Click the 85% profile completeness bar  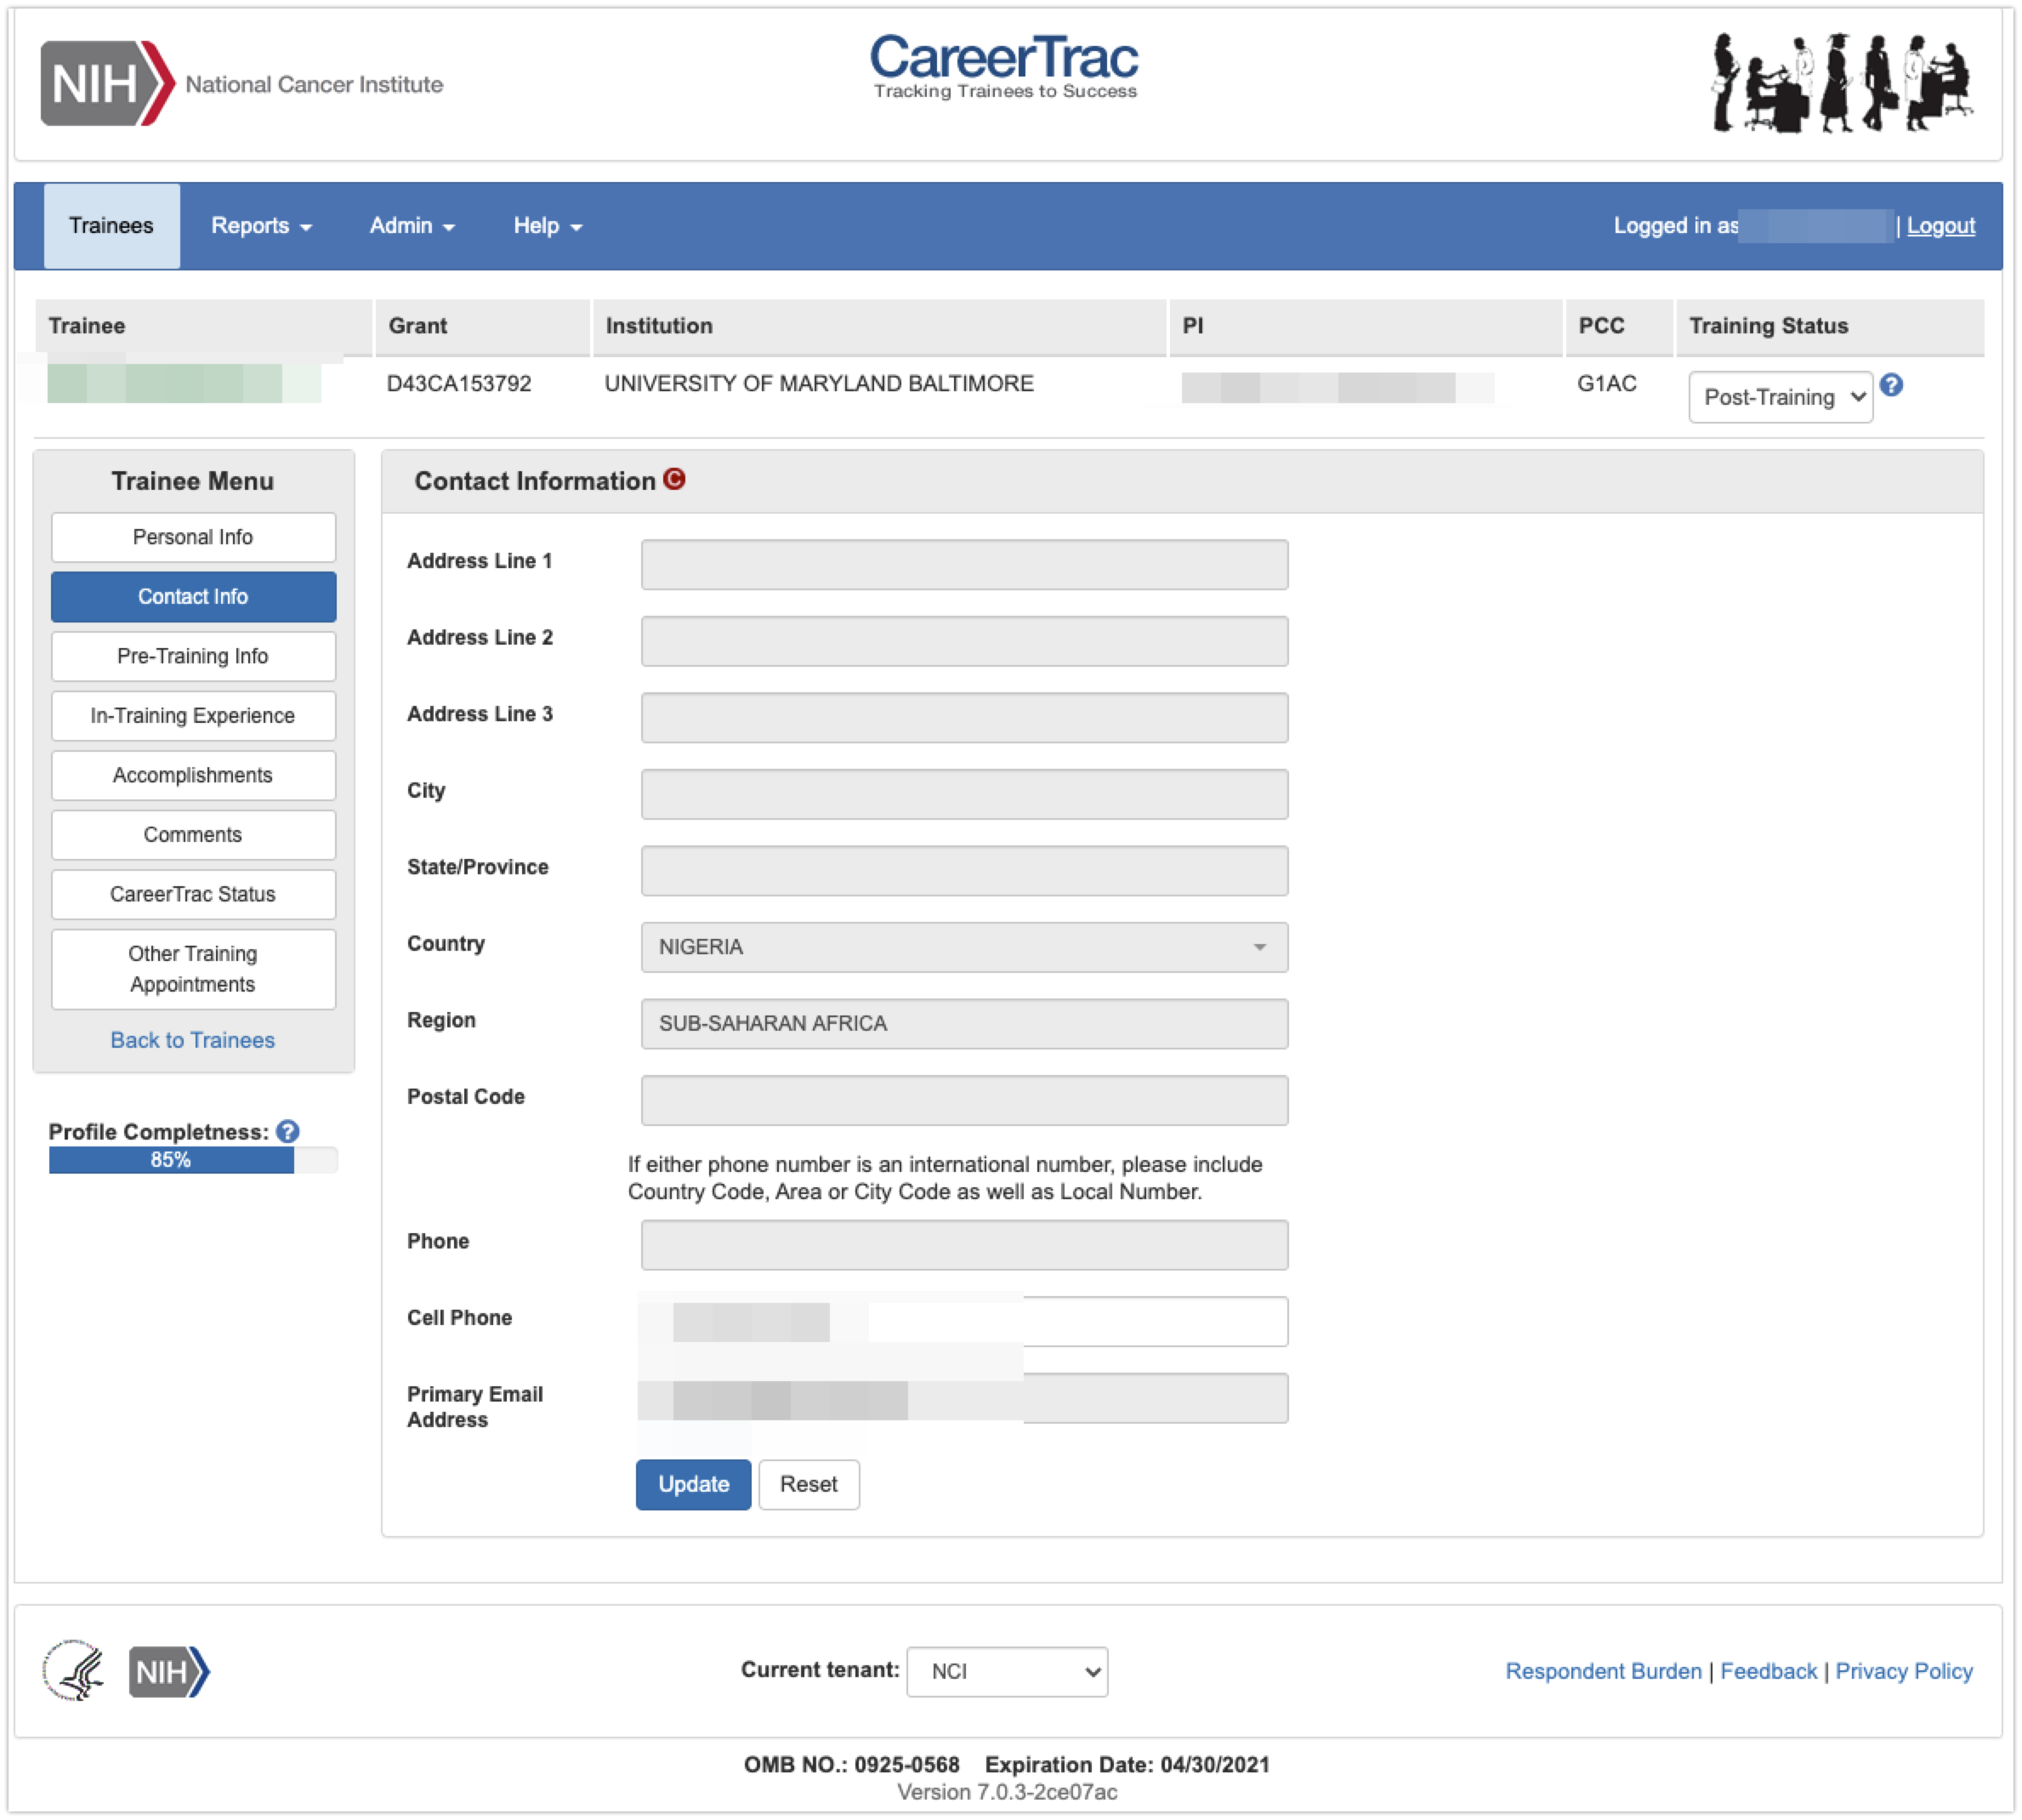coord(171,1160)
